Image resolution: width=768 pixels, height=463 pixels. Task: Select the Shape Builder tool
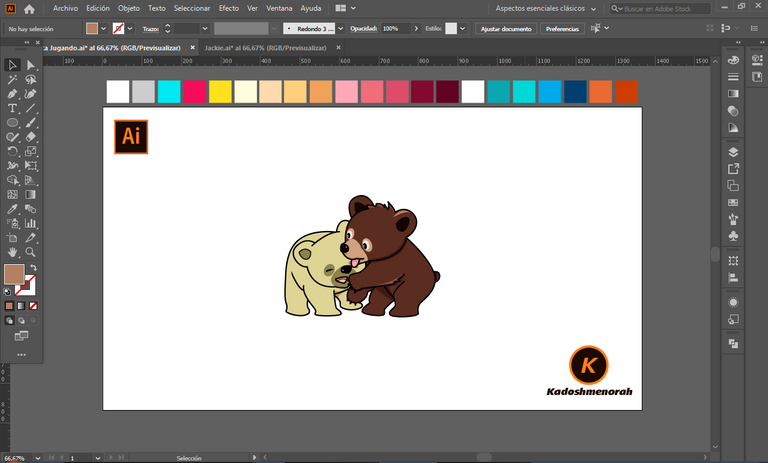tap(12, 180)
